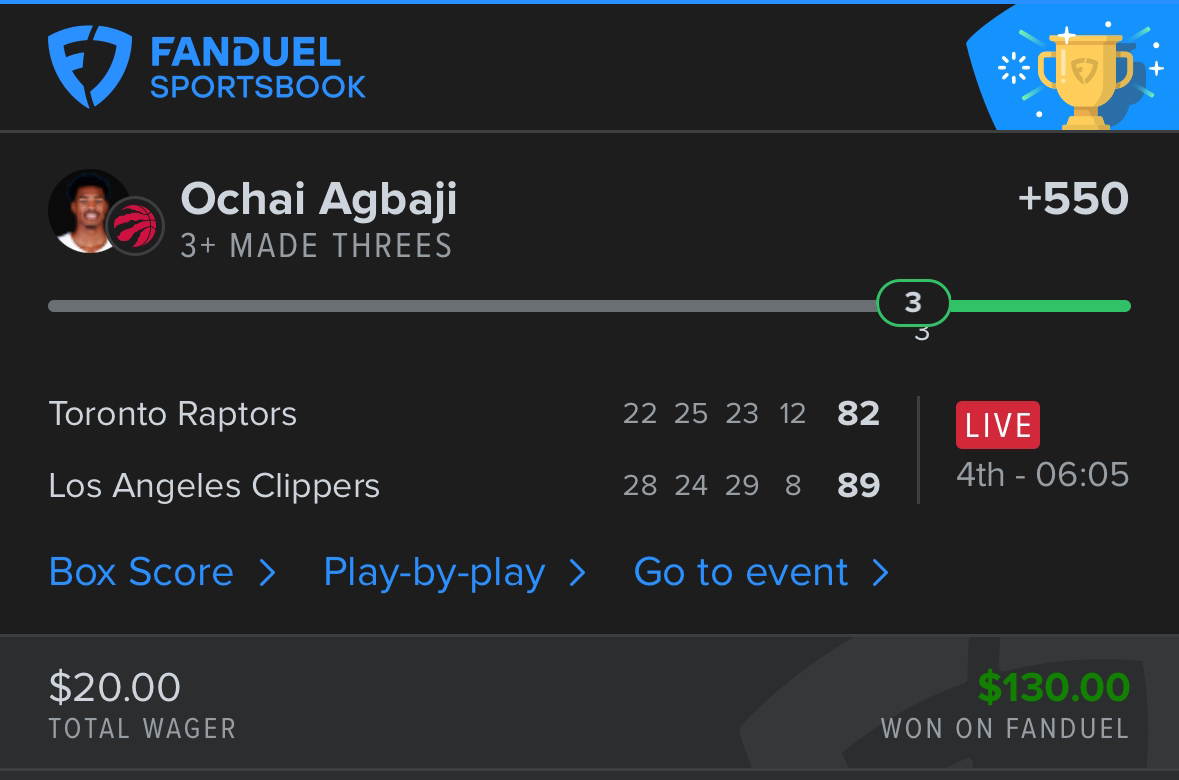Click the FanDuel Sportsbook wordmark
1179x780 pixels.
pyautogui.click(x=257, y=67)
